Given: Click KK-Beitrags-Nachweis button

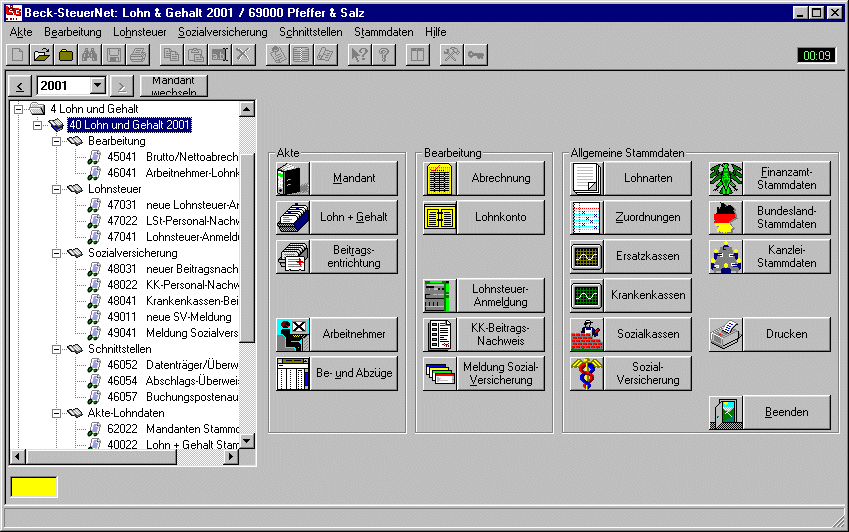Looking at the screenshot, I should [x=501, y=334].
